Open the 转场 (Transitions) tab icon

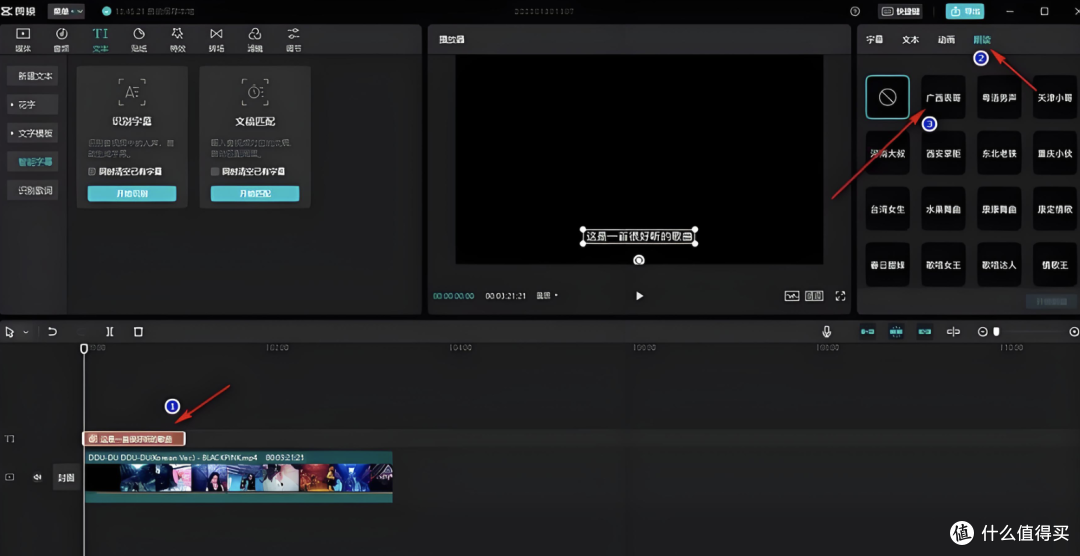point(216,40)
